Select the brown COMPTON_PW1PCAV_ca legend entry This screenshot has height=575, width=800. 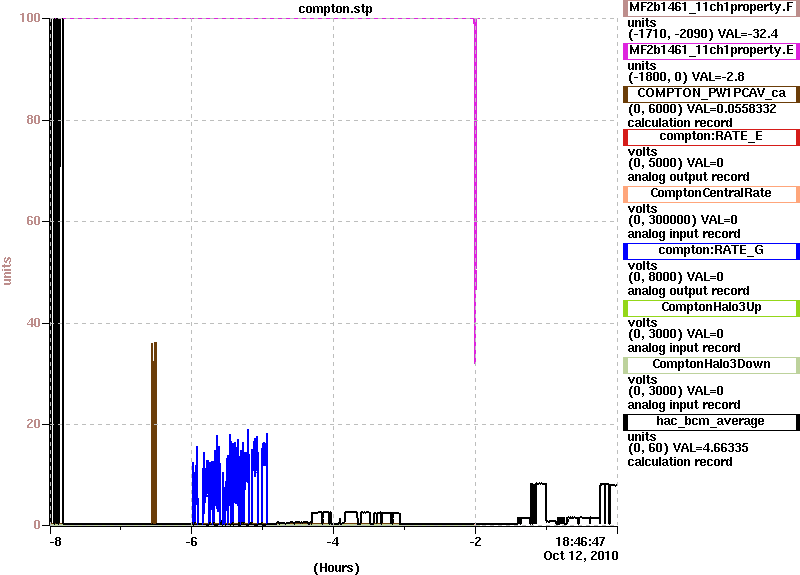tap(711, 93)
